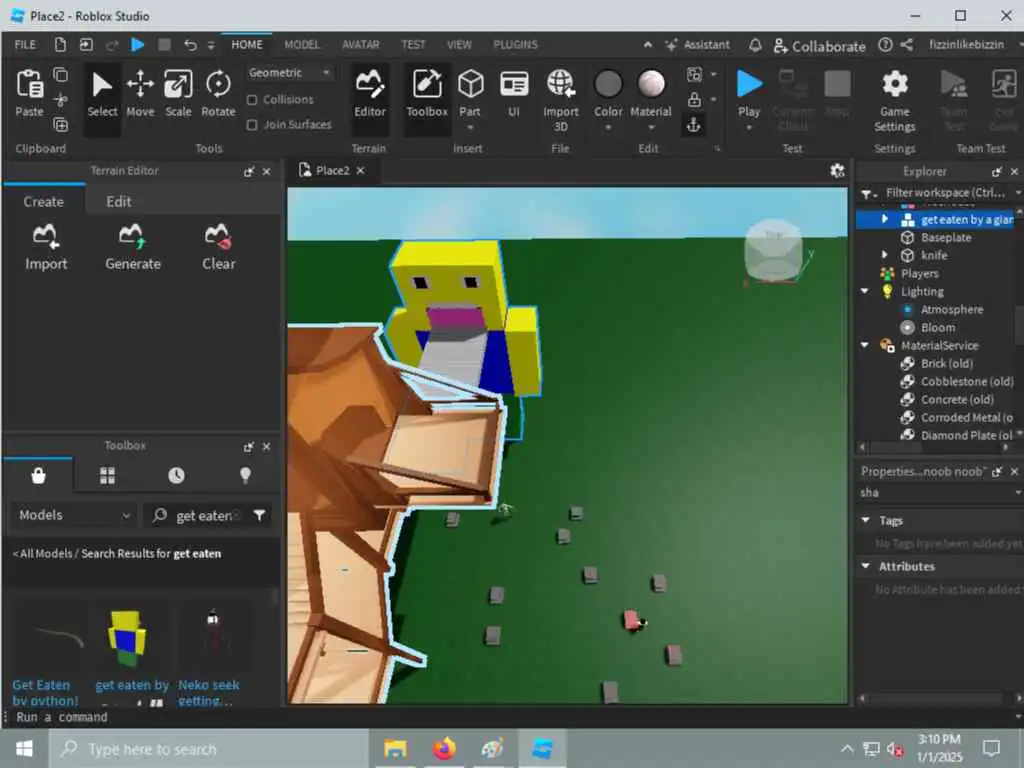
Task: Click the Explorer filter workspace field
Action: (x=944, y=193)
